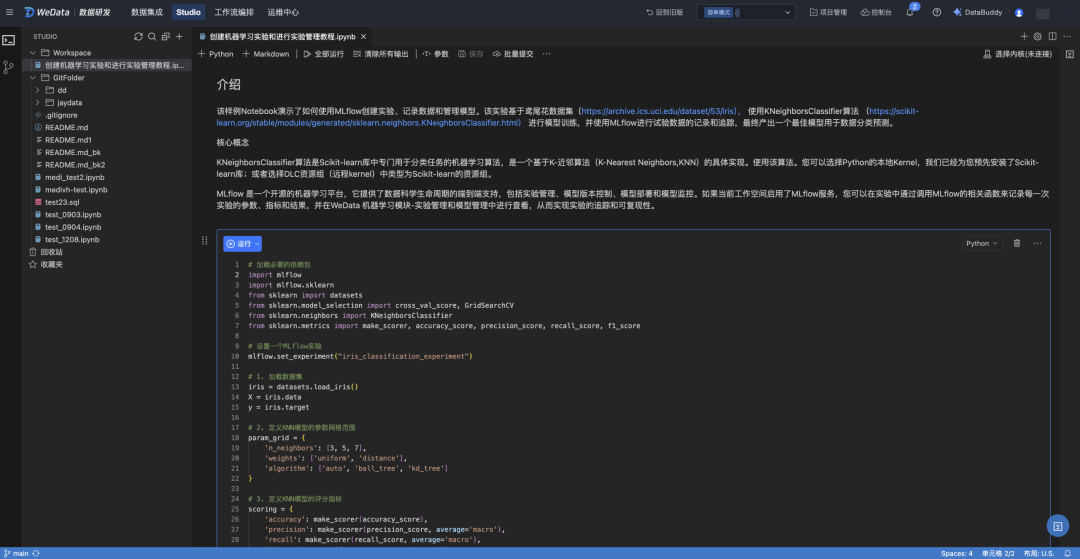
Task: Open the archive.ics.uci.edu iris dataset link
Action: point(659,110)
